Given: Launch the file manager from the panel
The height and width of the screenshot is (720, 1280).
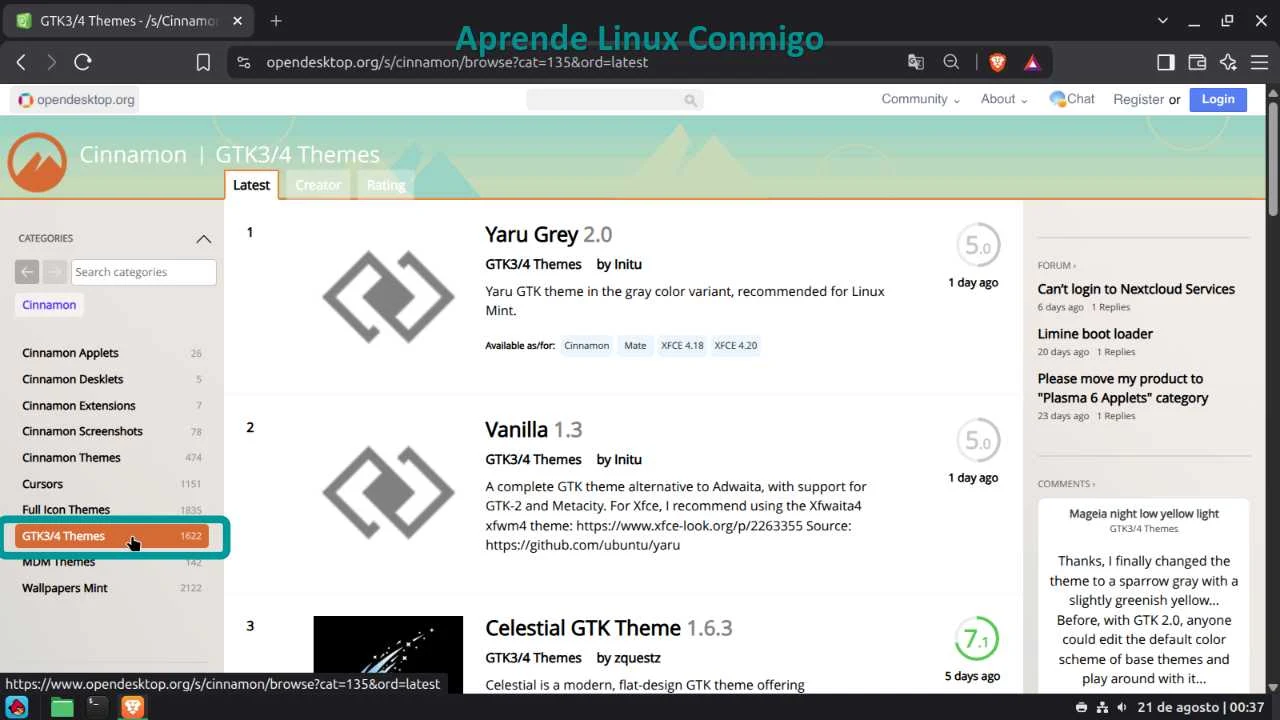Looking at the screenshot, I should 62,707.
